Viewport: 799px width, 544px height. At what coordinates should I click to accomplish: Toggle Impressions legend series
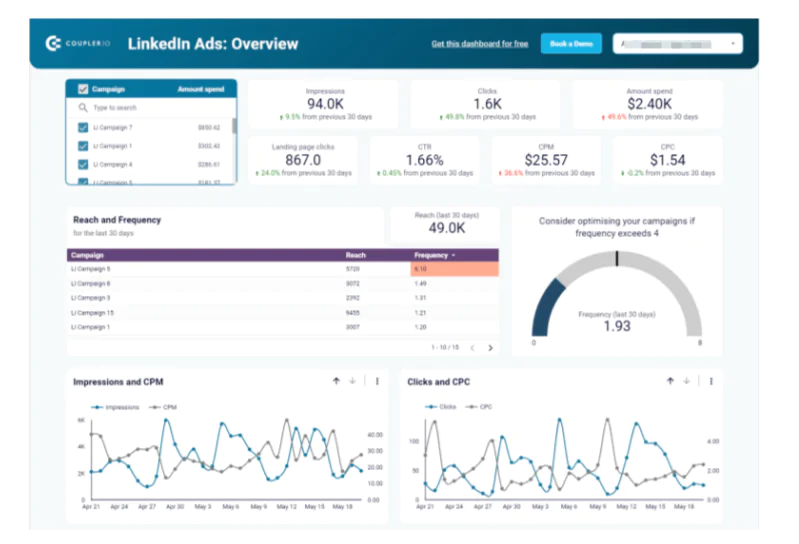click(115, 407)
